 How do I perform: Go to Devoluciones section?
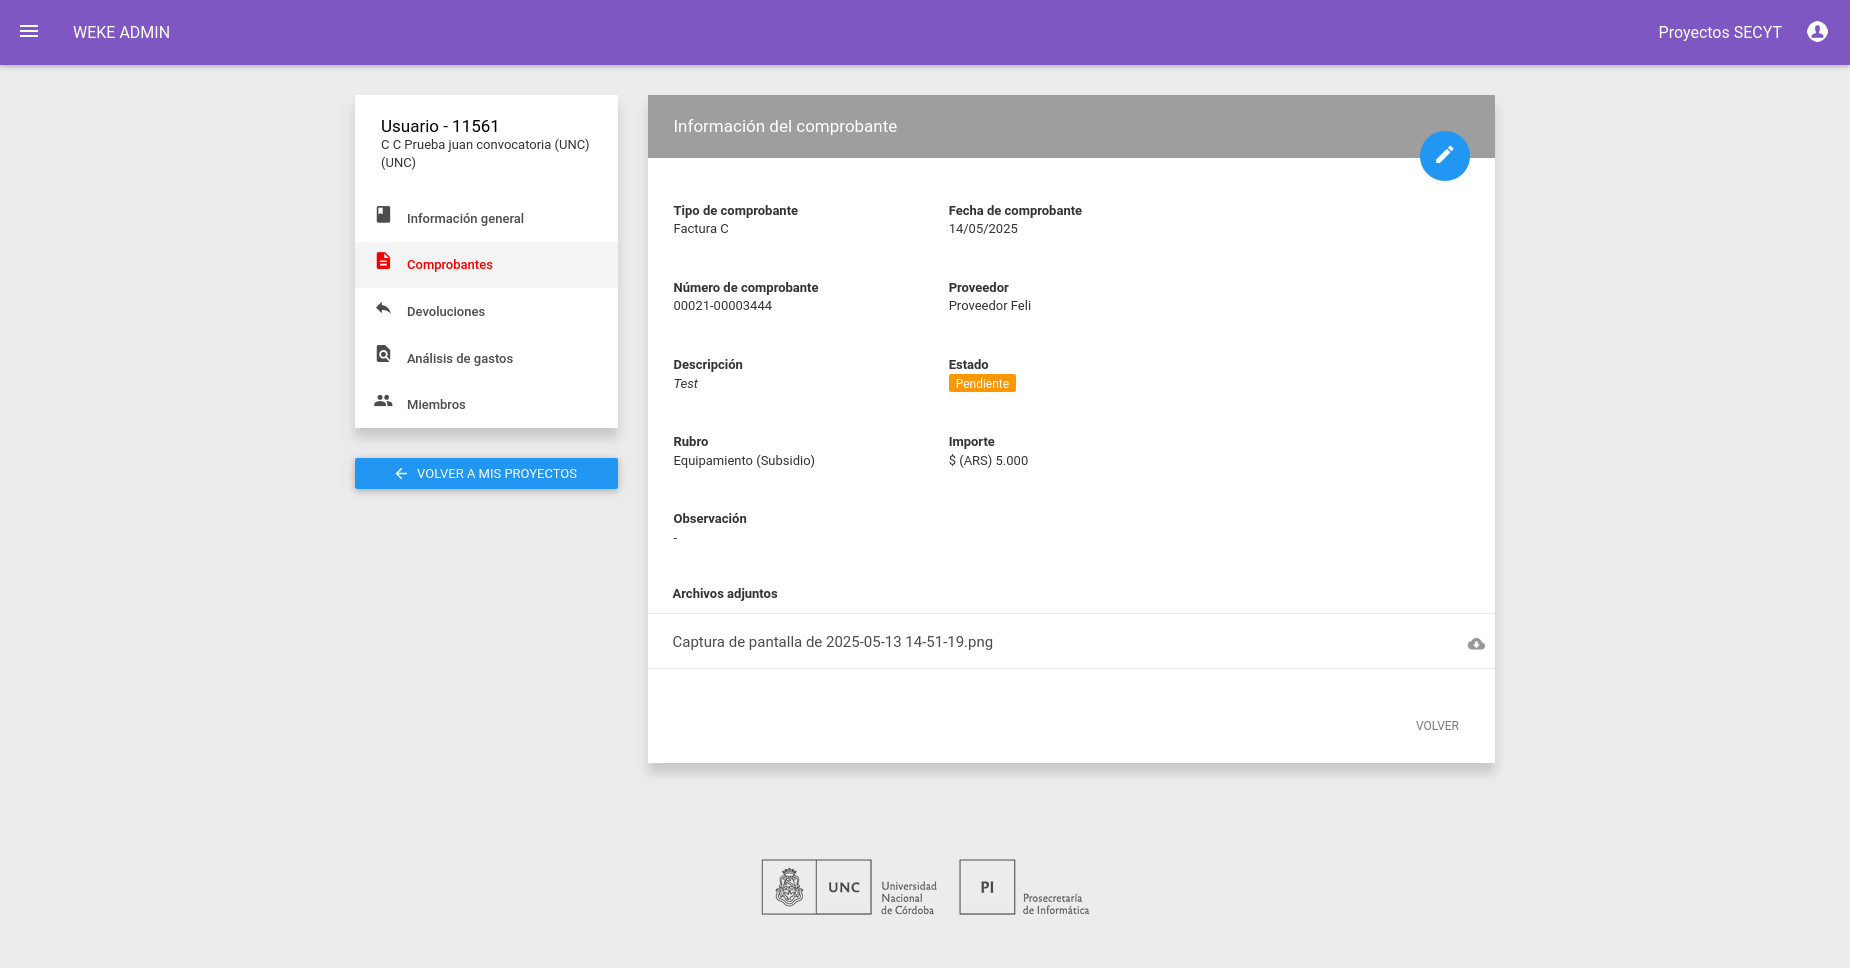486,311
